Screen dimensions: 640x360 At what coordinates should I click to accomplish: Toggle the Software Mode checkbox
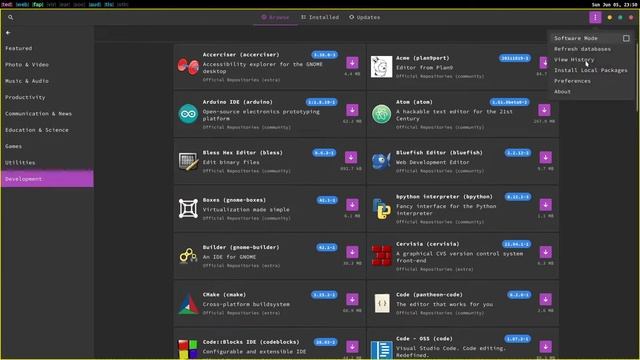click(x=626, y=38)
